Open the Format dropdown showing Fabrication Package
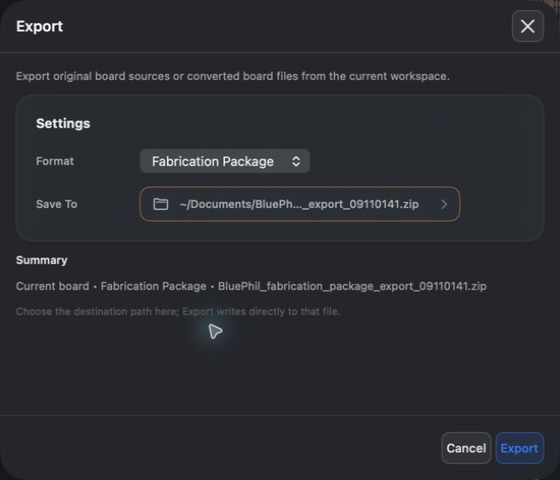This screenshot has height=480, width=560. (x=225, y=161)
